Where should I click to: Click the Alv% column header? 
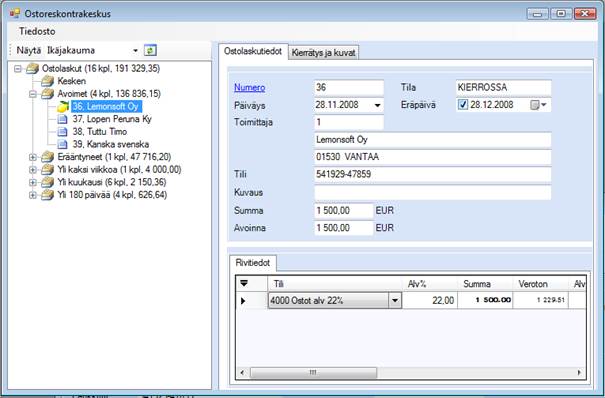(x=429, y=284)
